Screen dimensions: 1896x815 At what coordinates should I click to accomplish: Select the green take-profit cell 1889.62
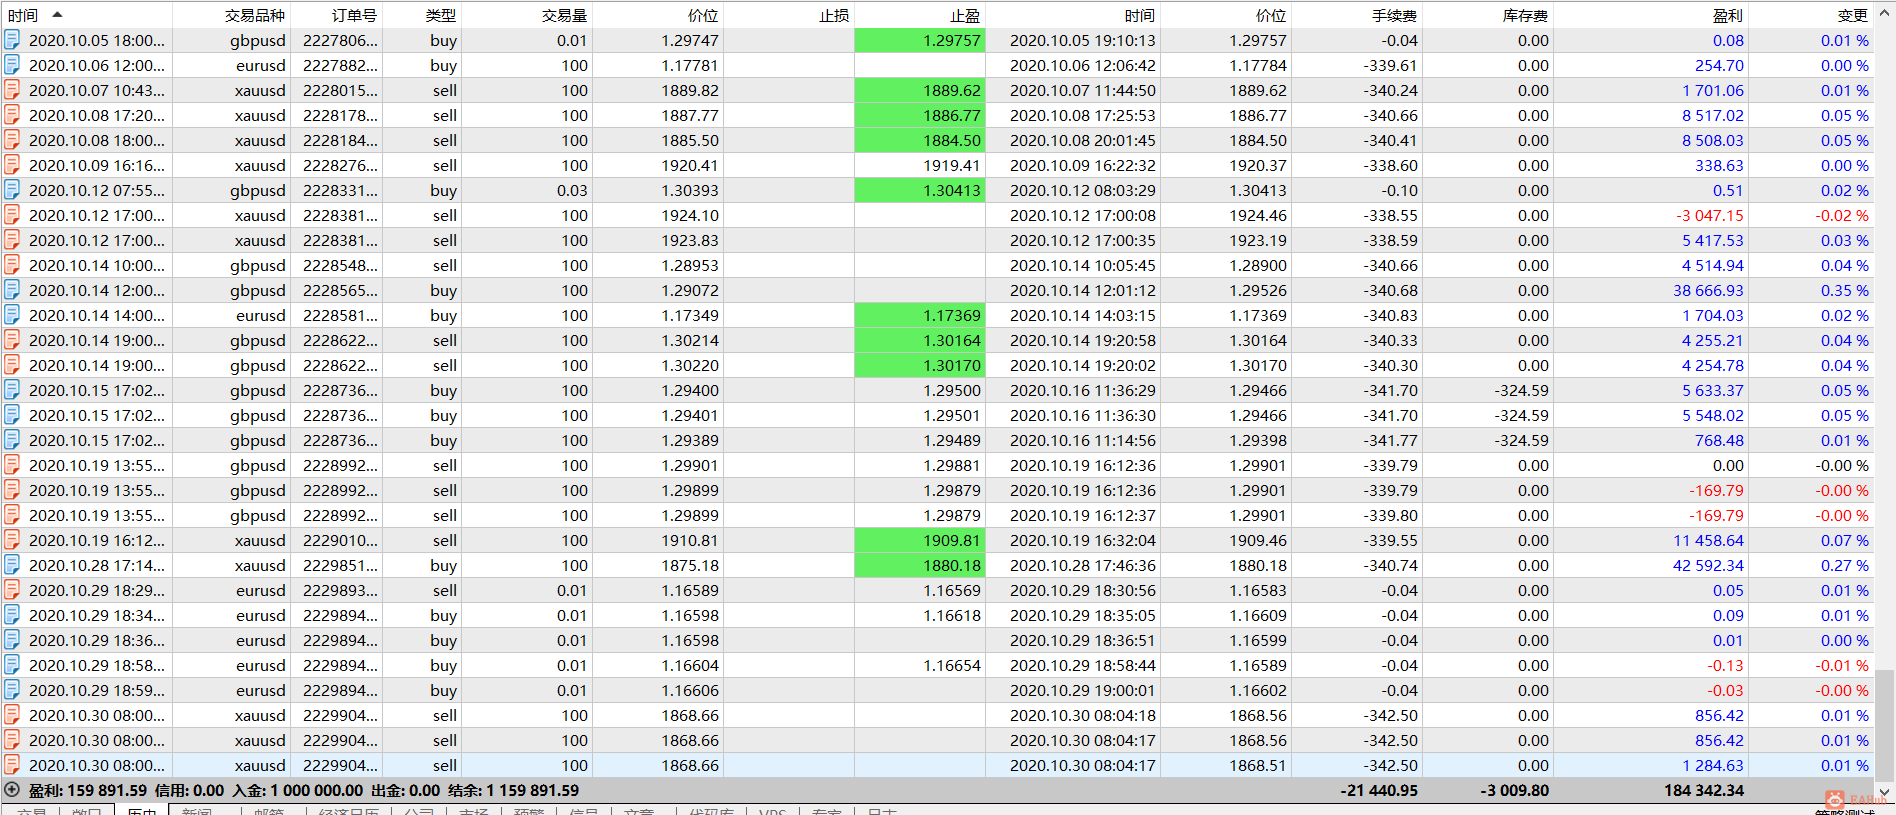920,90
